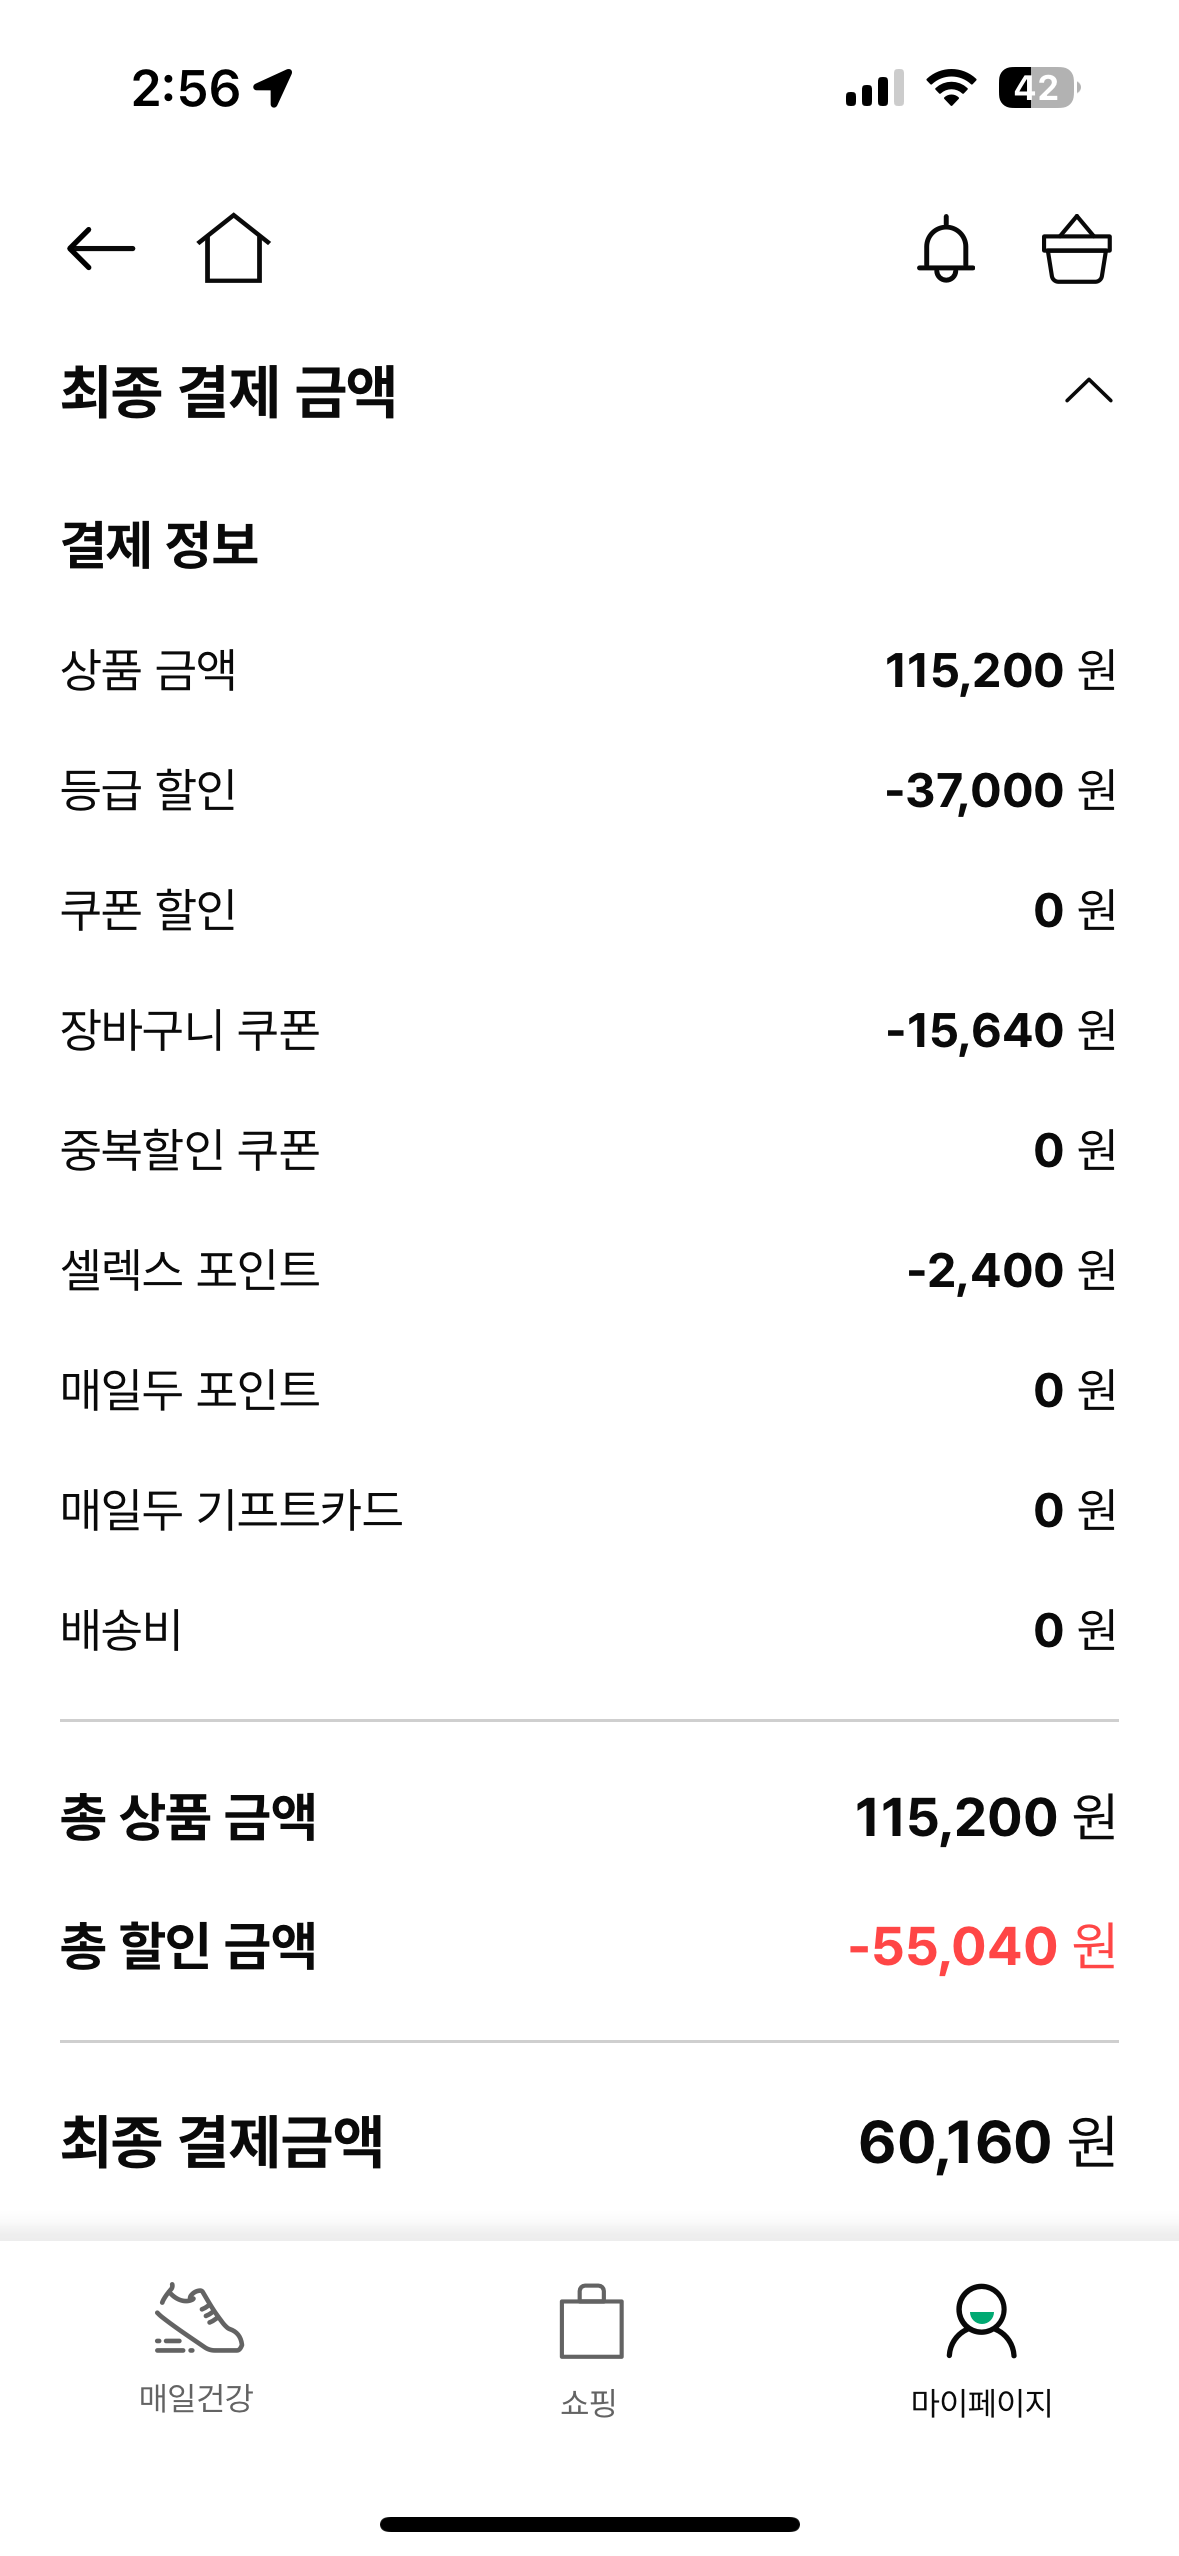Tap the chevron next to 최종 결제 금액
Image resolution: width=1179 pixels, height=2556 pixels.
[x=1088, y=392]
